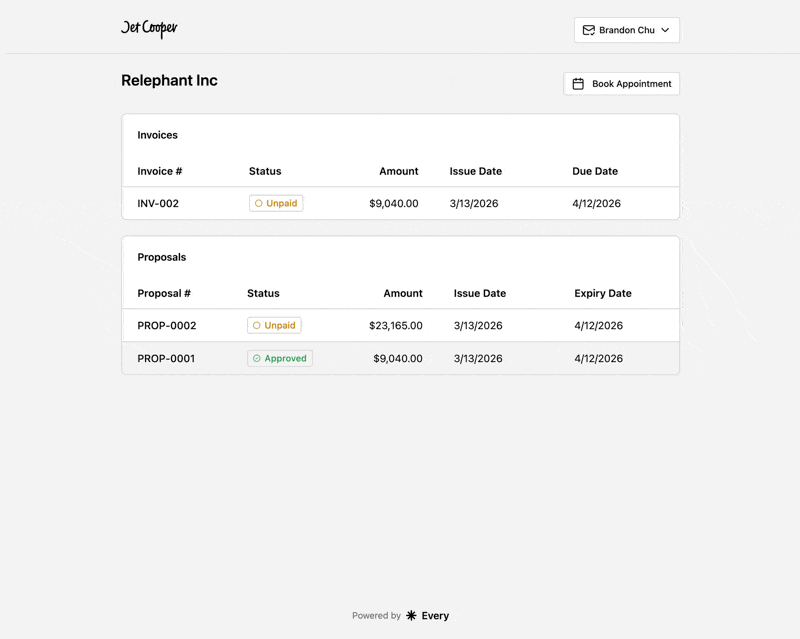
Task: Open proposal PROP-0002
Action: pos(167,325)
